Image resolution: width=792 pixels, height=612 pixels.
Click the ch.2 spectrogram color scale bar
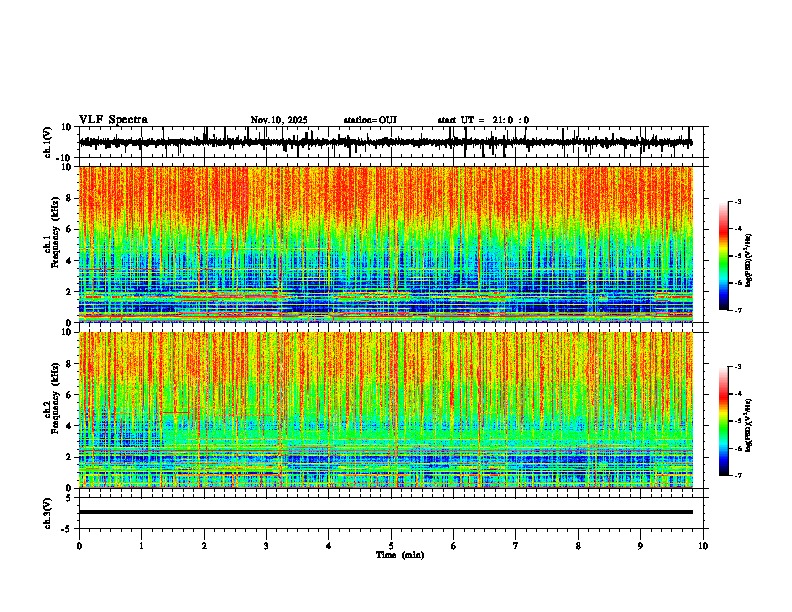point(723,421)
